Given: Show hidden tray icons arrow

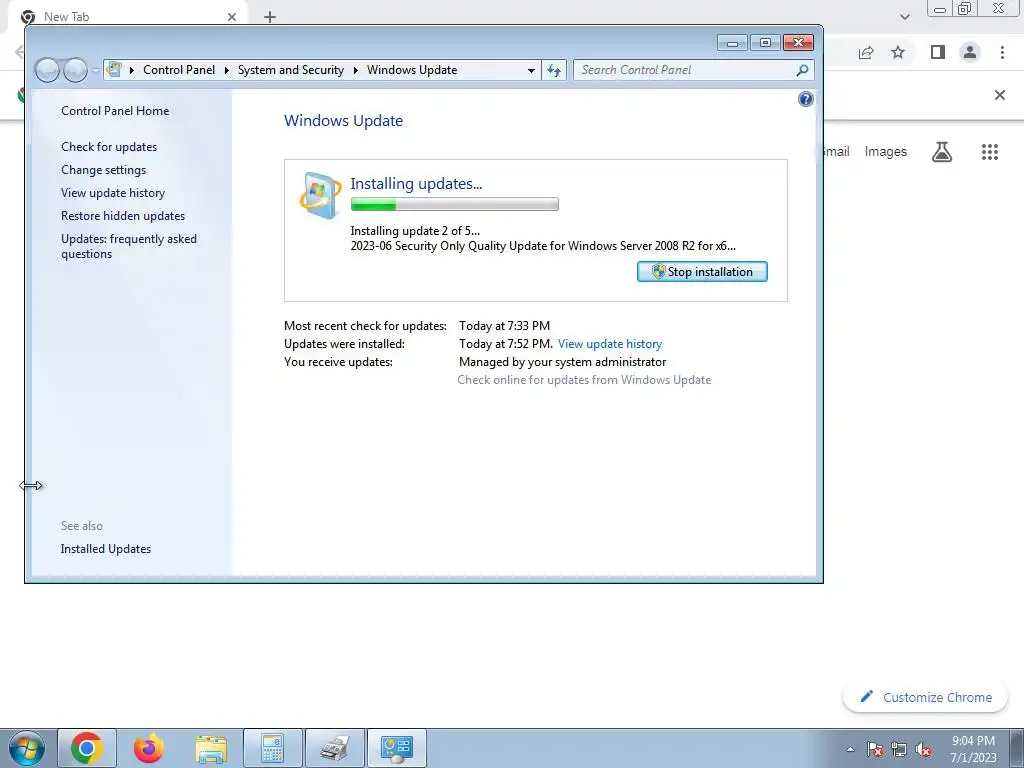Looking at the screenshot, I should [850, 749].
